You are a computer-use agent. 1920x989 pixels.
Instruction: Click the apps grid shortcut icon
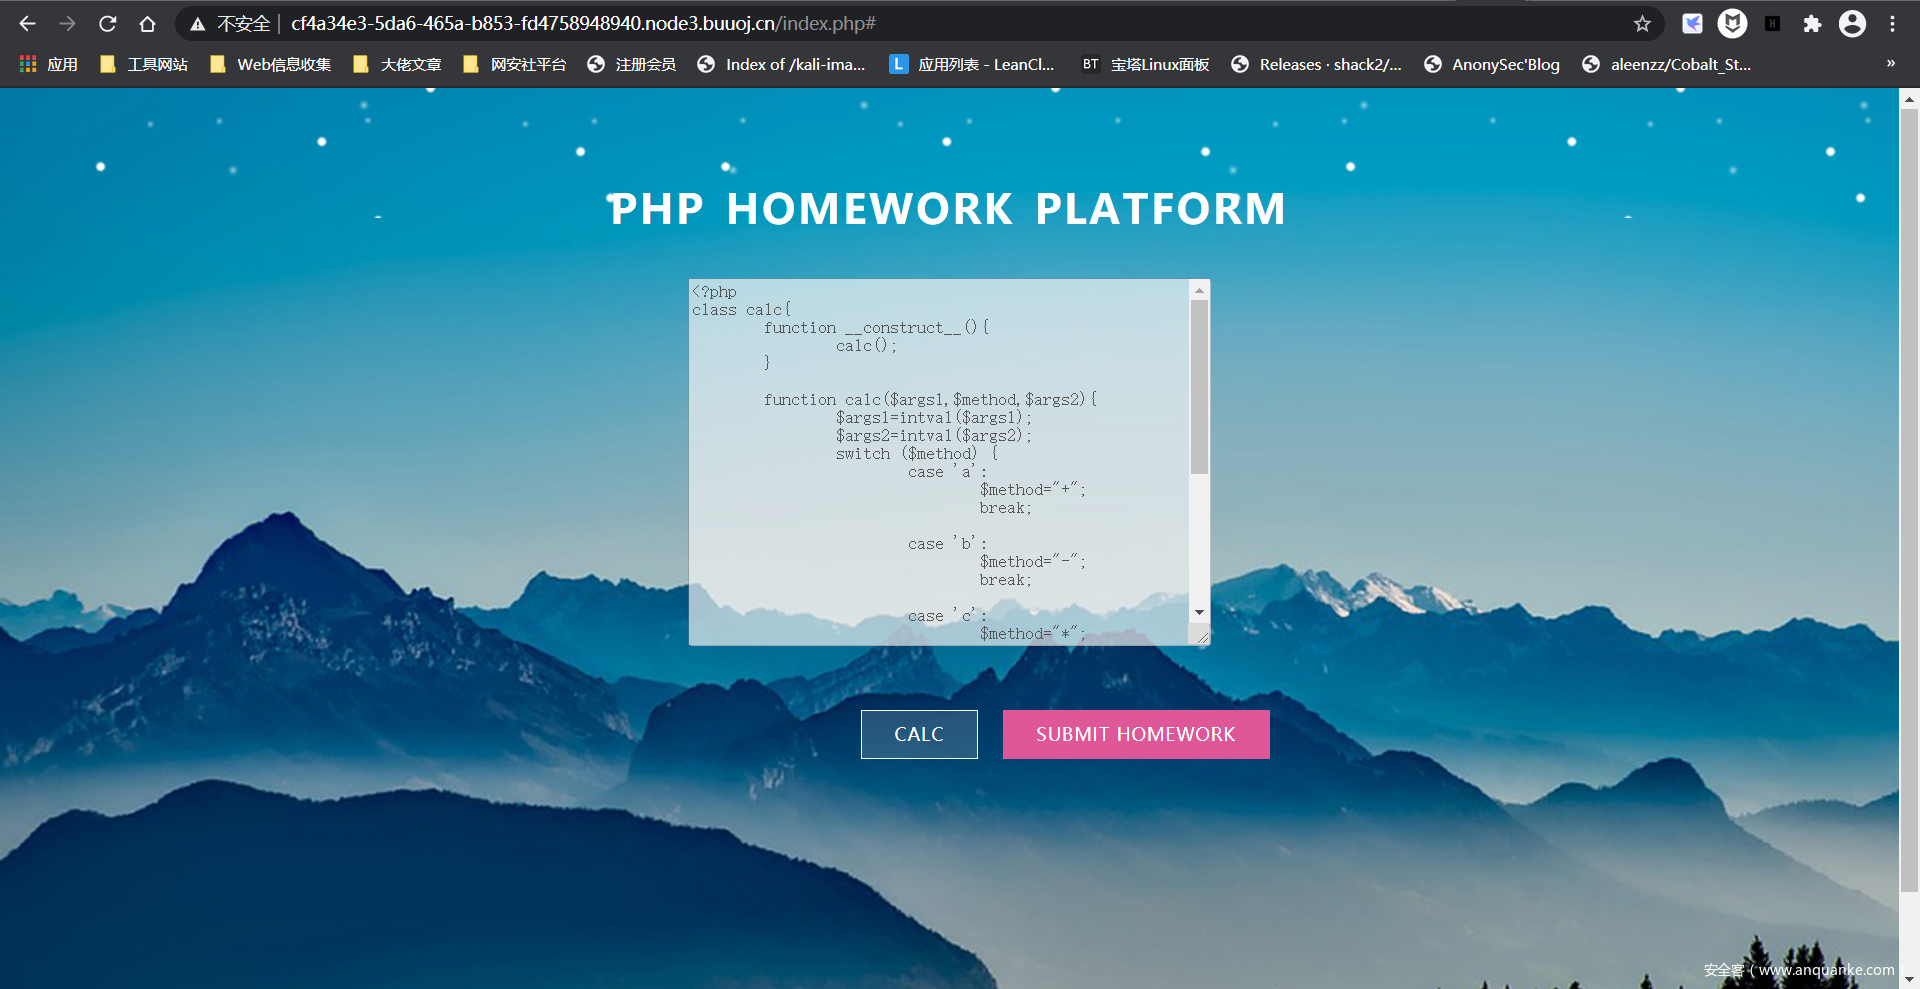[28, 64]
